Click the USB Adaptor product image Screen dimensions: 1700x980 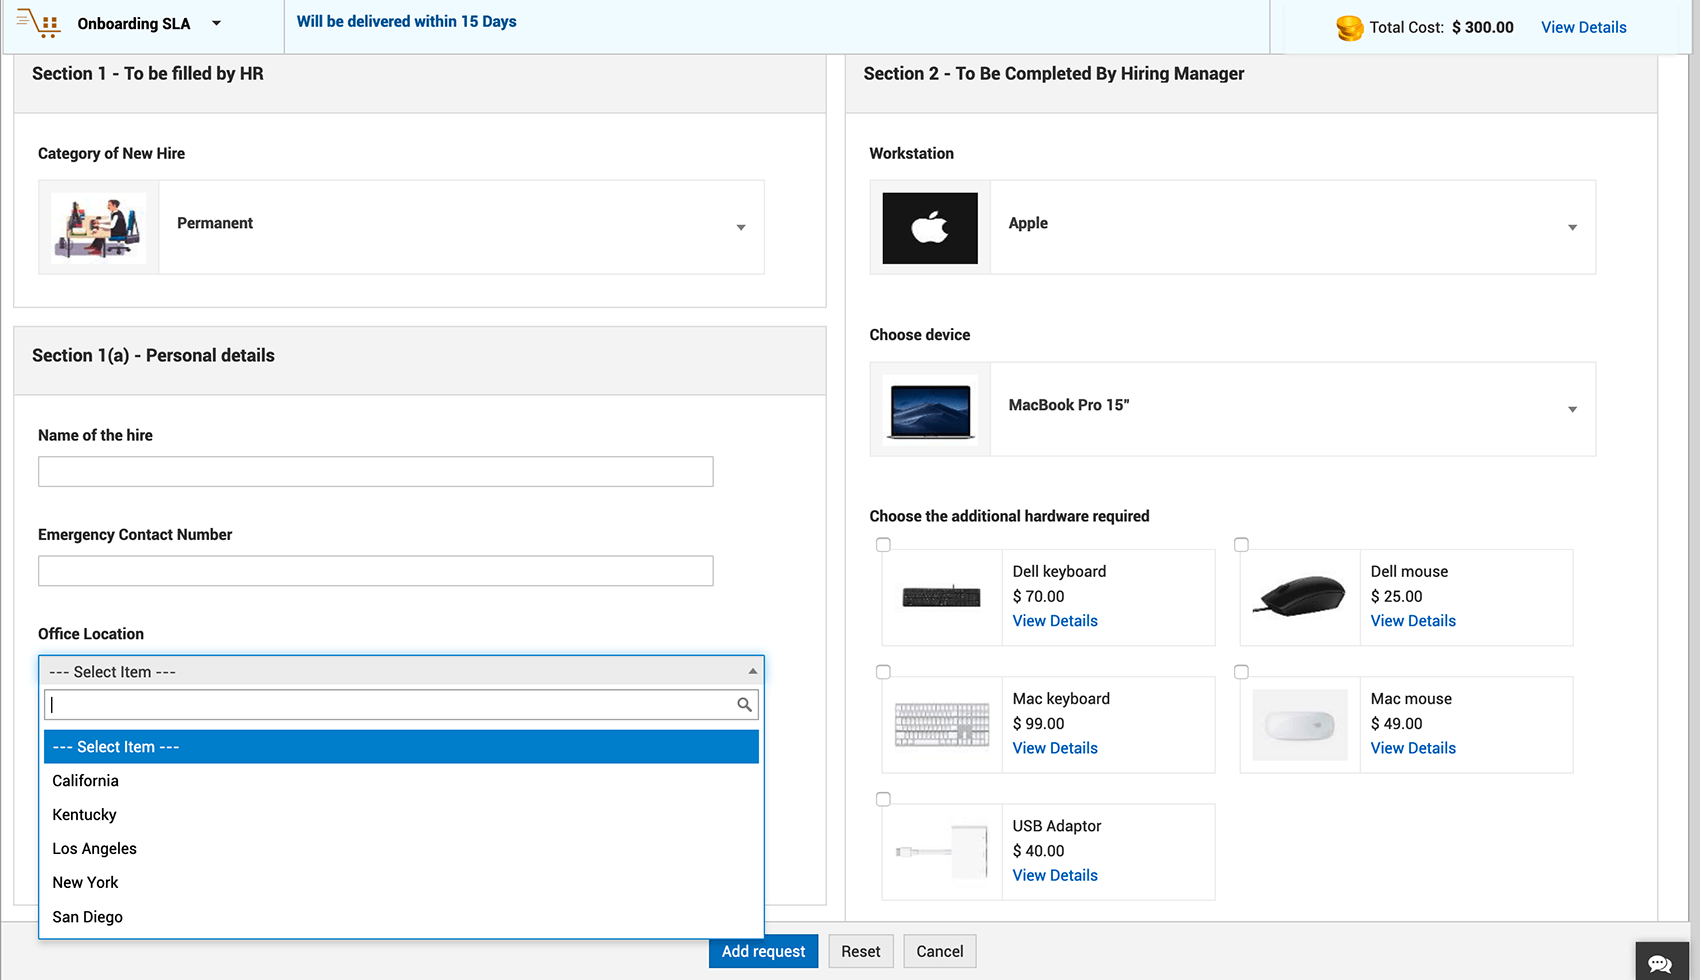941,850
